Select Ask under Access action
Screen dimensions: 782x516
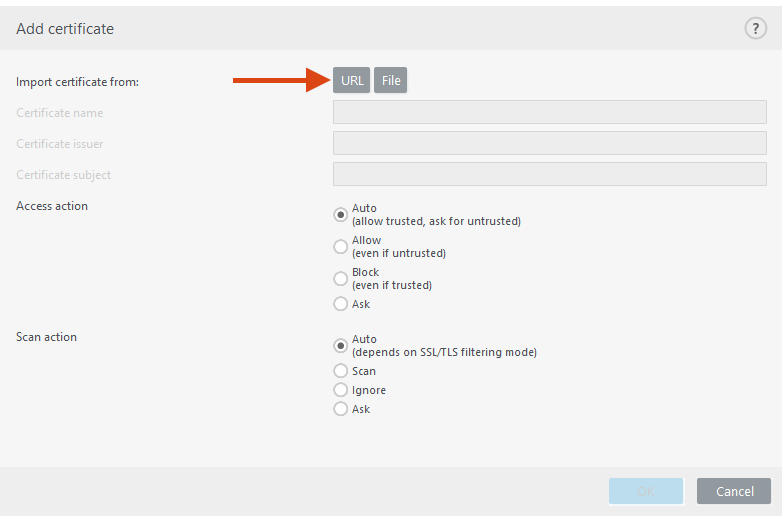[341, 304]
